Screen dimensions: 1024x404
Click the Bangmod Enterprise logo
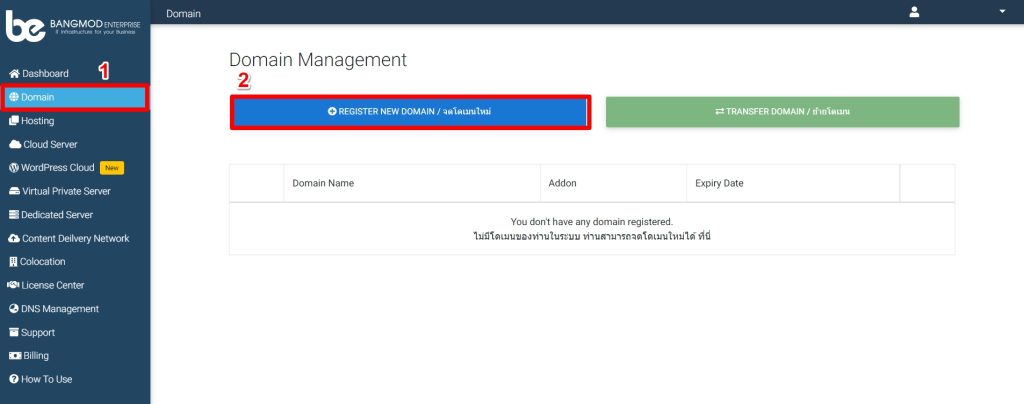pyautogui.click(x=74, y=26)
